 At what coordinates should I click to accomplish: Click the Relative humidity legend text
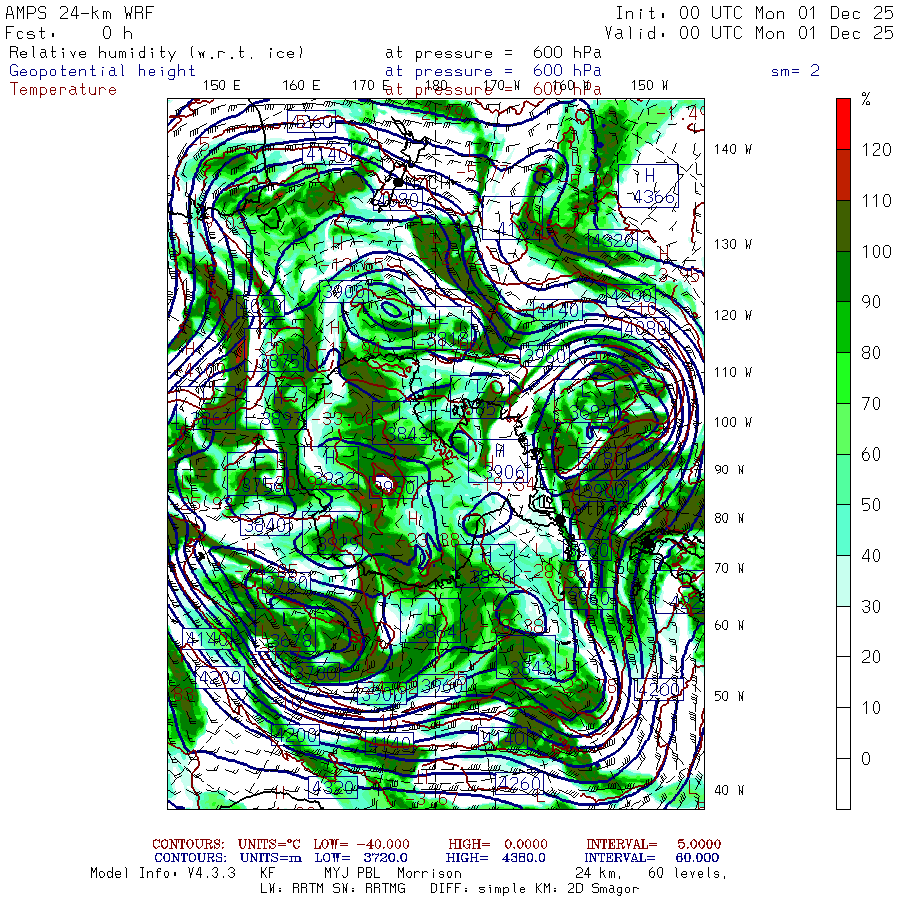click(x=156, y=53)
